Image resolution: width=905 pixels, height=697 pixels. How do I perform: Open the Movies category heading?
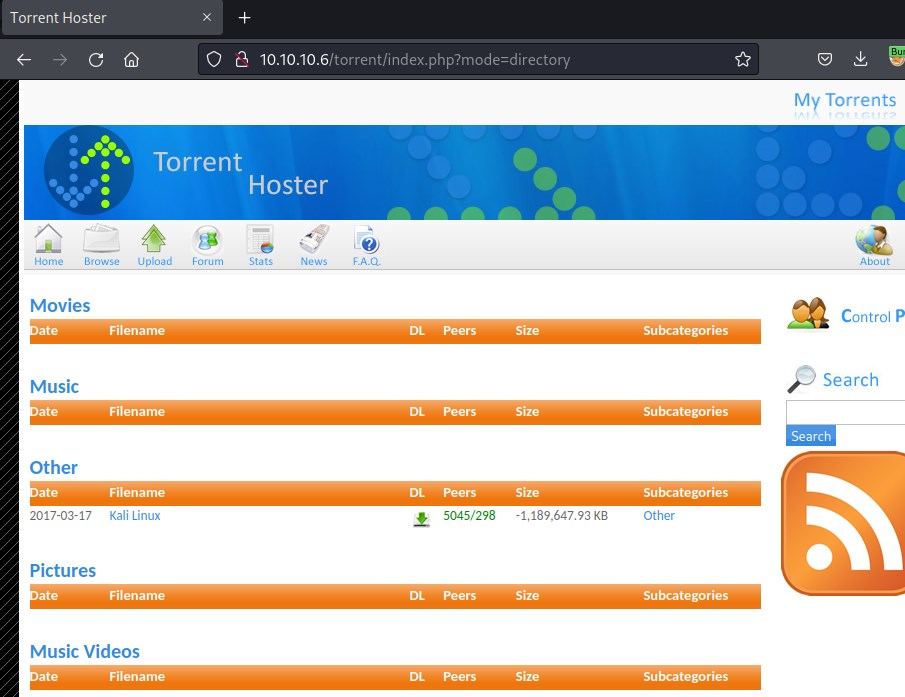[60, 306]
